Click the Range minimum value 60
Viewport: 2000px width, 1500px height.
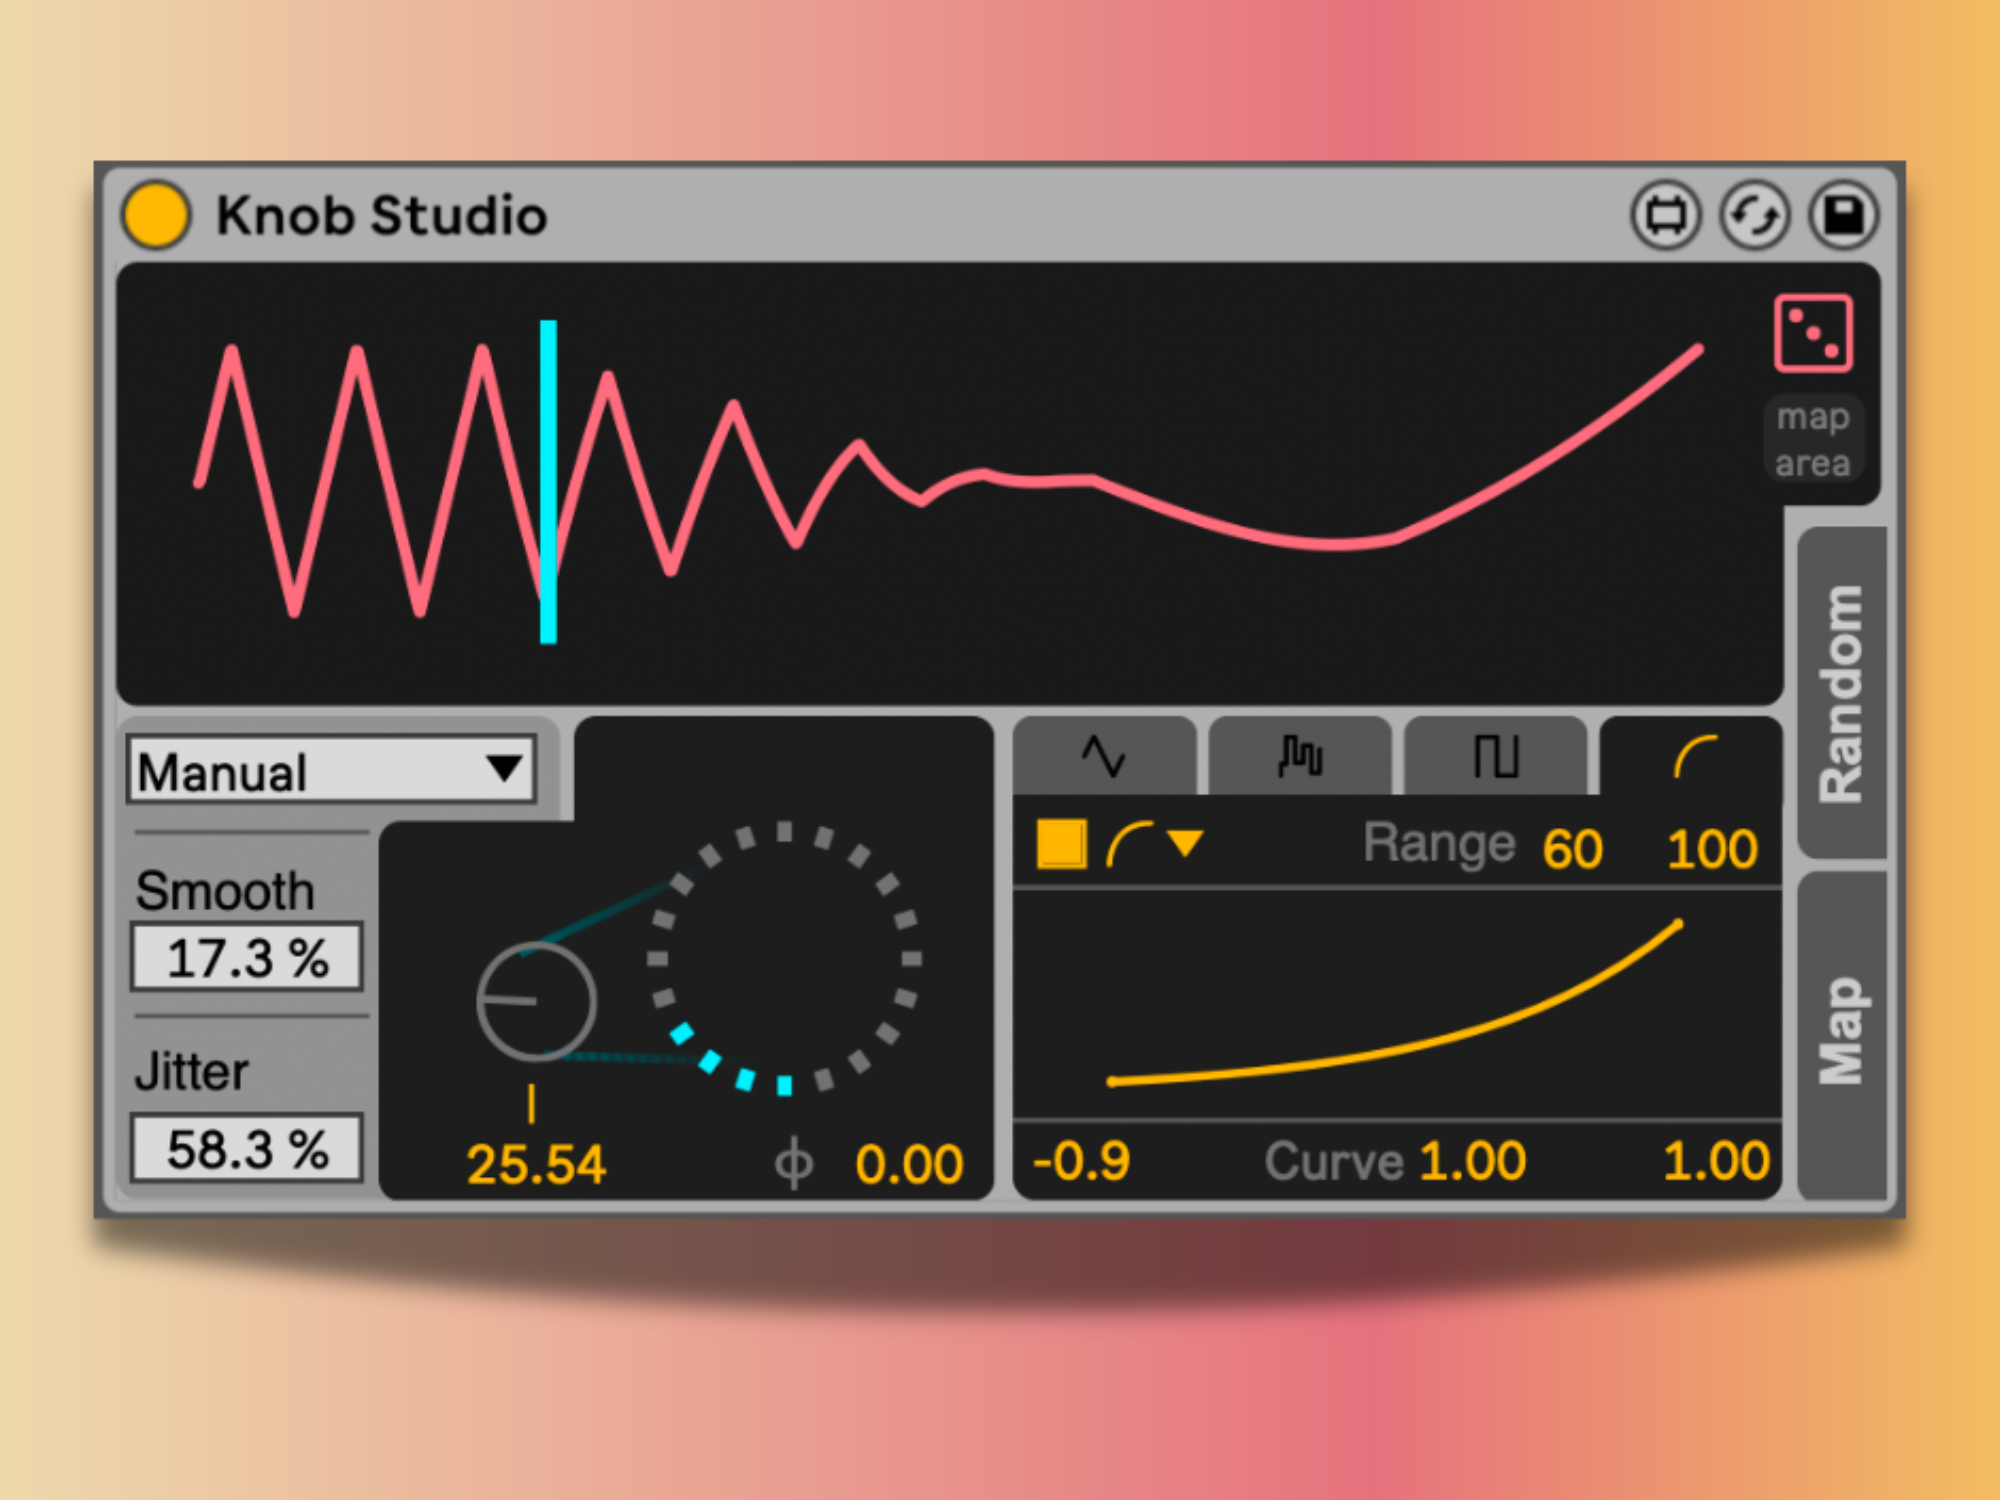point(1572,849)
